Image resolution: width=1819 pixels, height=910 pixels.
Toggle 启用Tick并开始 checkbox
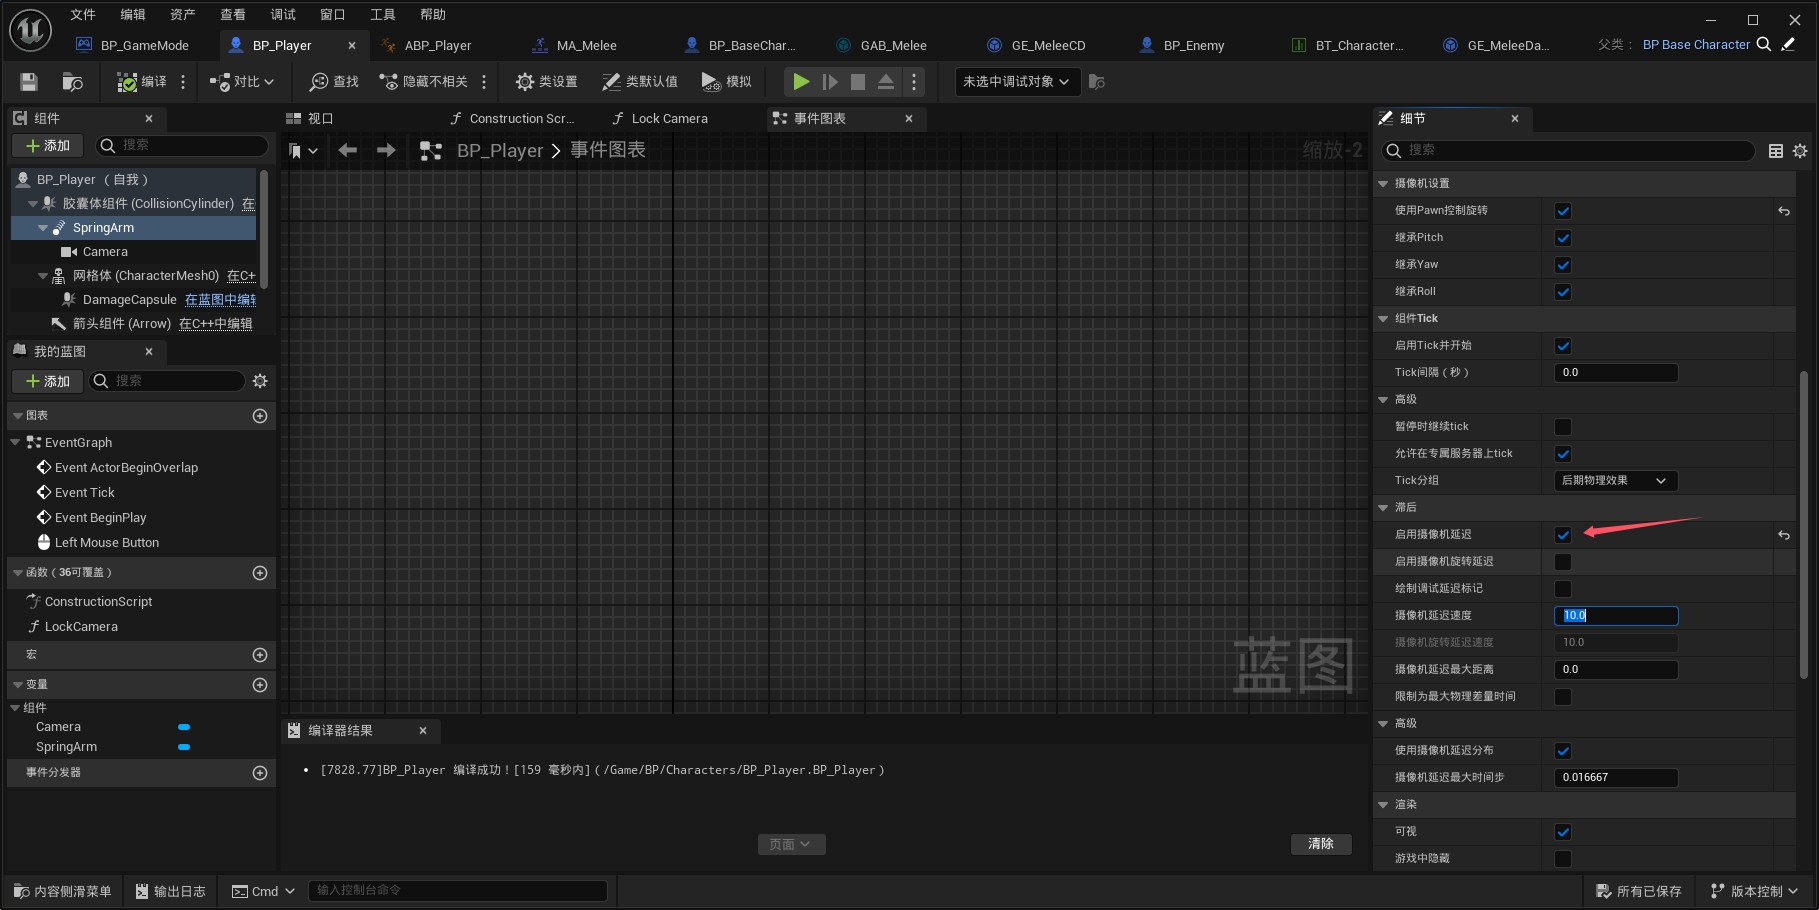[1563, 346]
